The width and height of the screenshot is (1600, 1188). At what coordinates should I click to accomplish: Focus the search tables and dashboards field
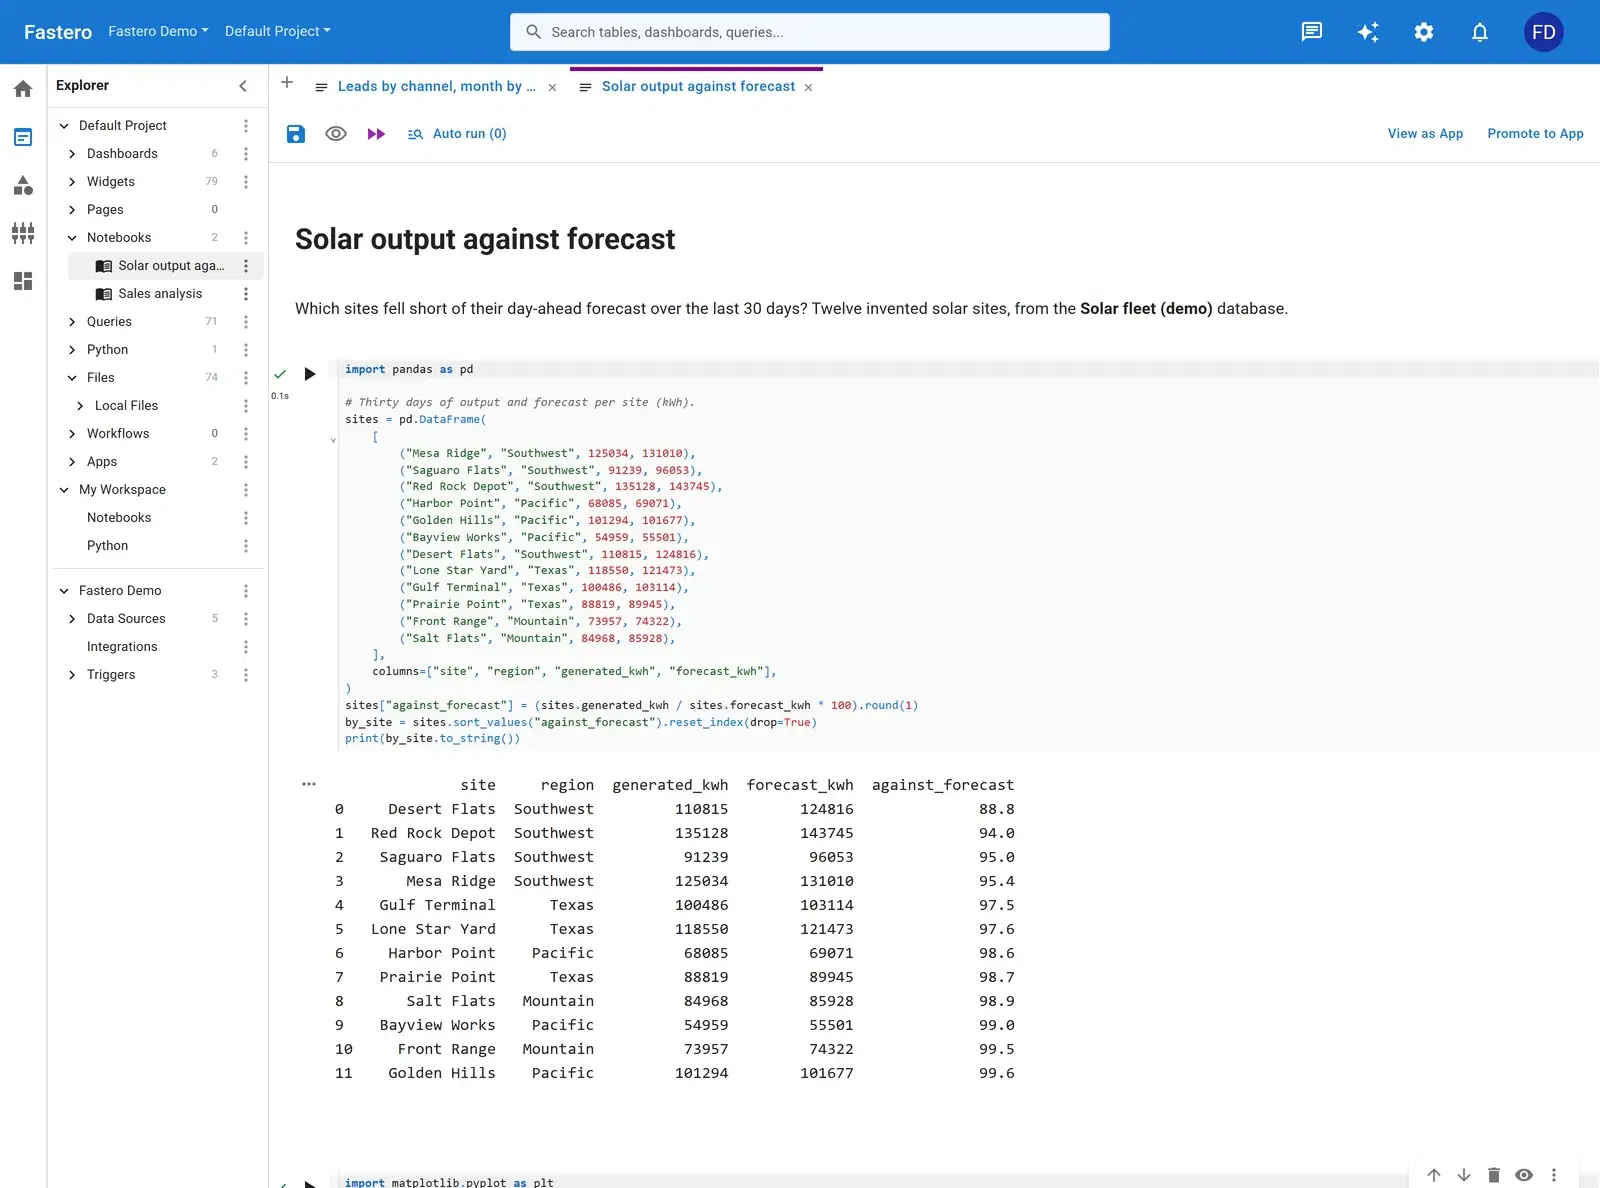(x=810, y=32)
